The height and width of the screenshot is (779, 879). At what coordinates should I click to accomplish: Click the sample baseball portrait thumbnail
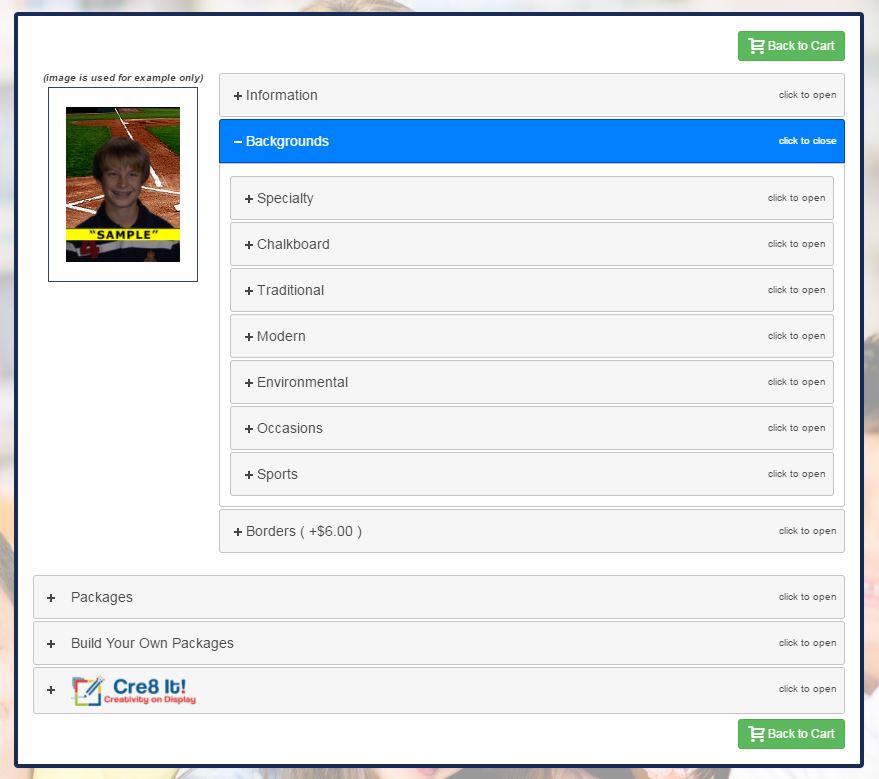[123, 184]
